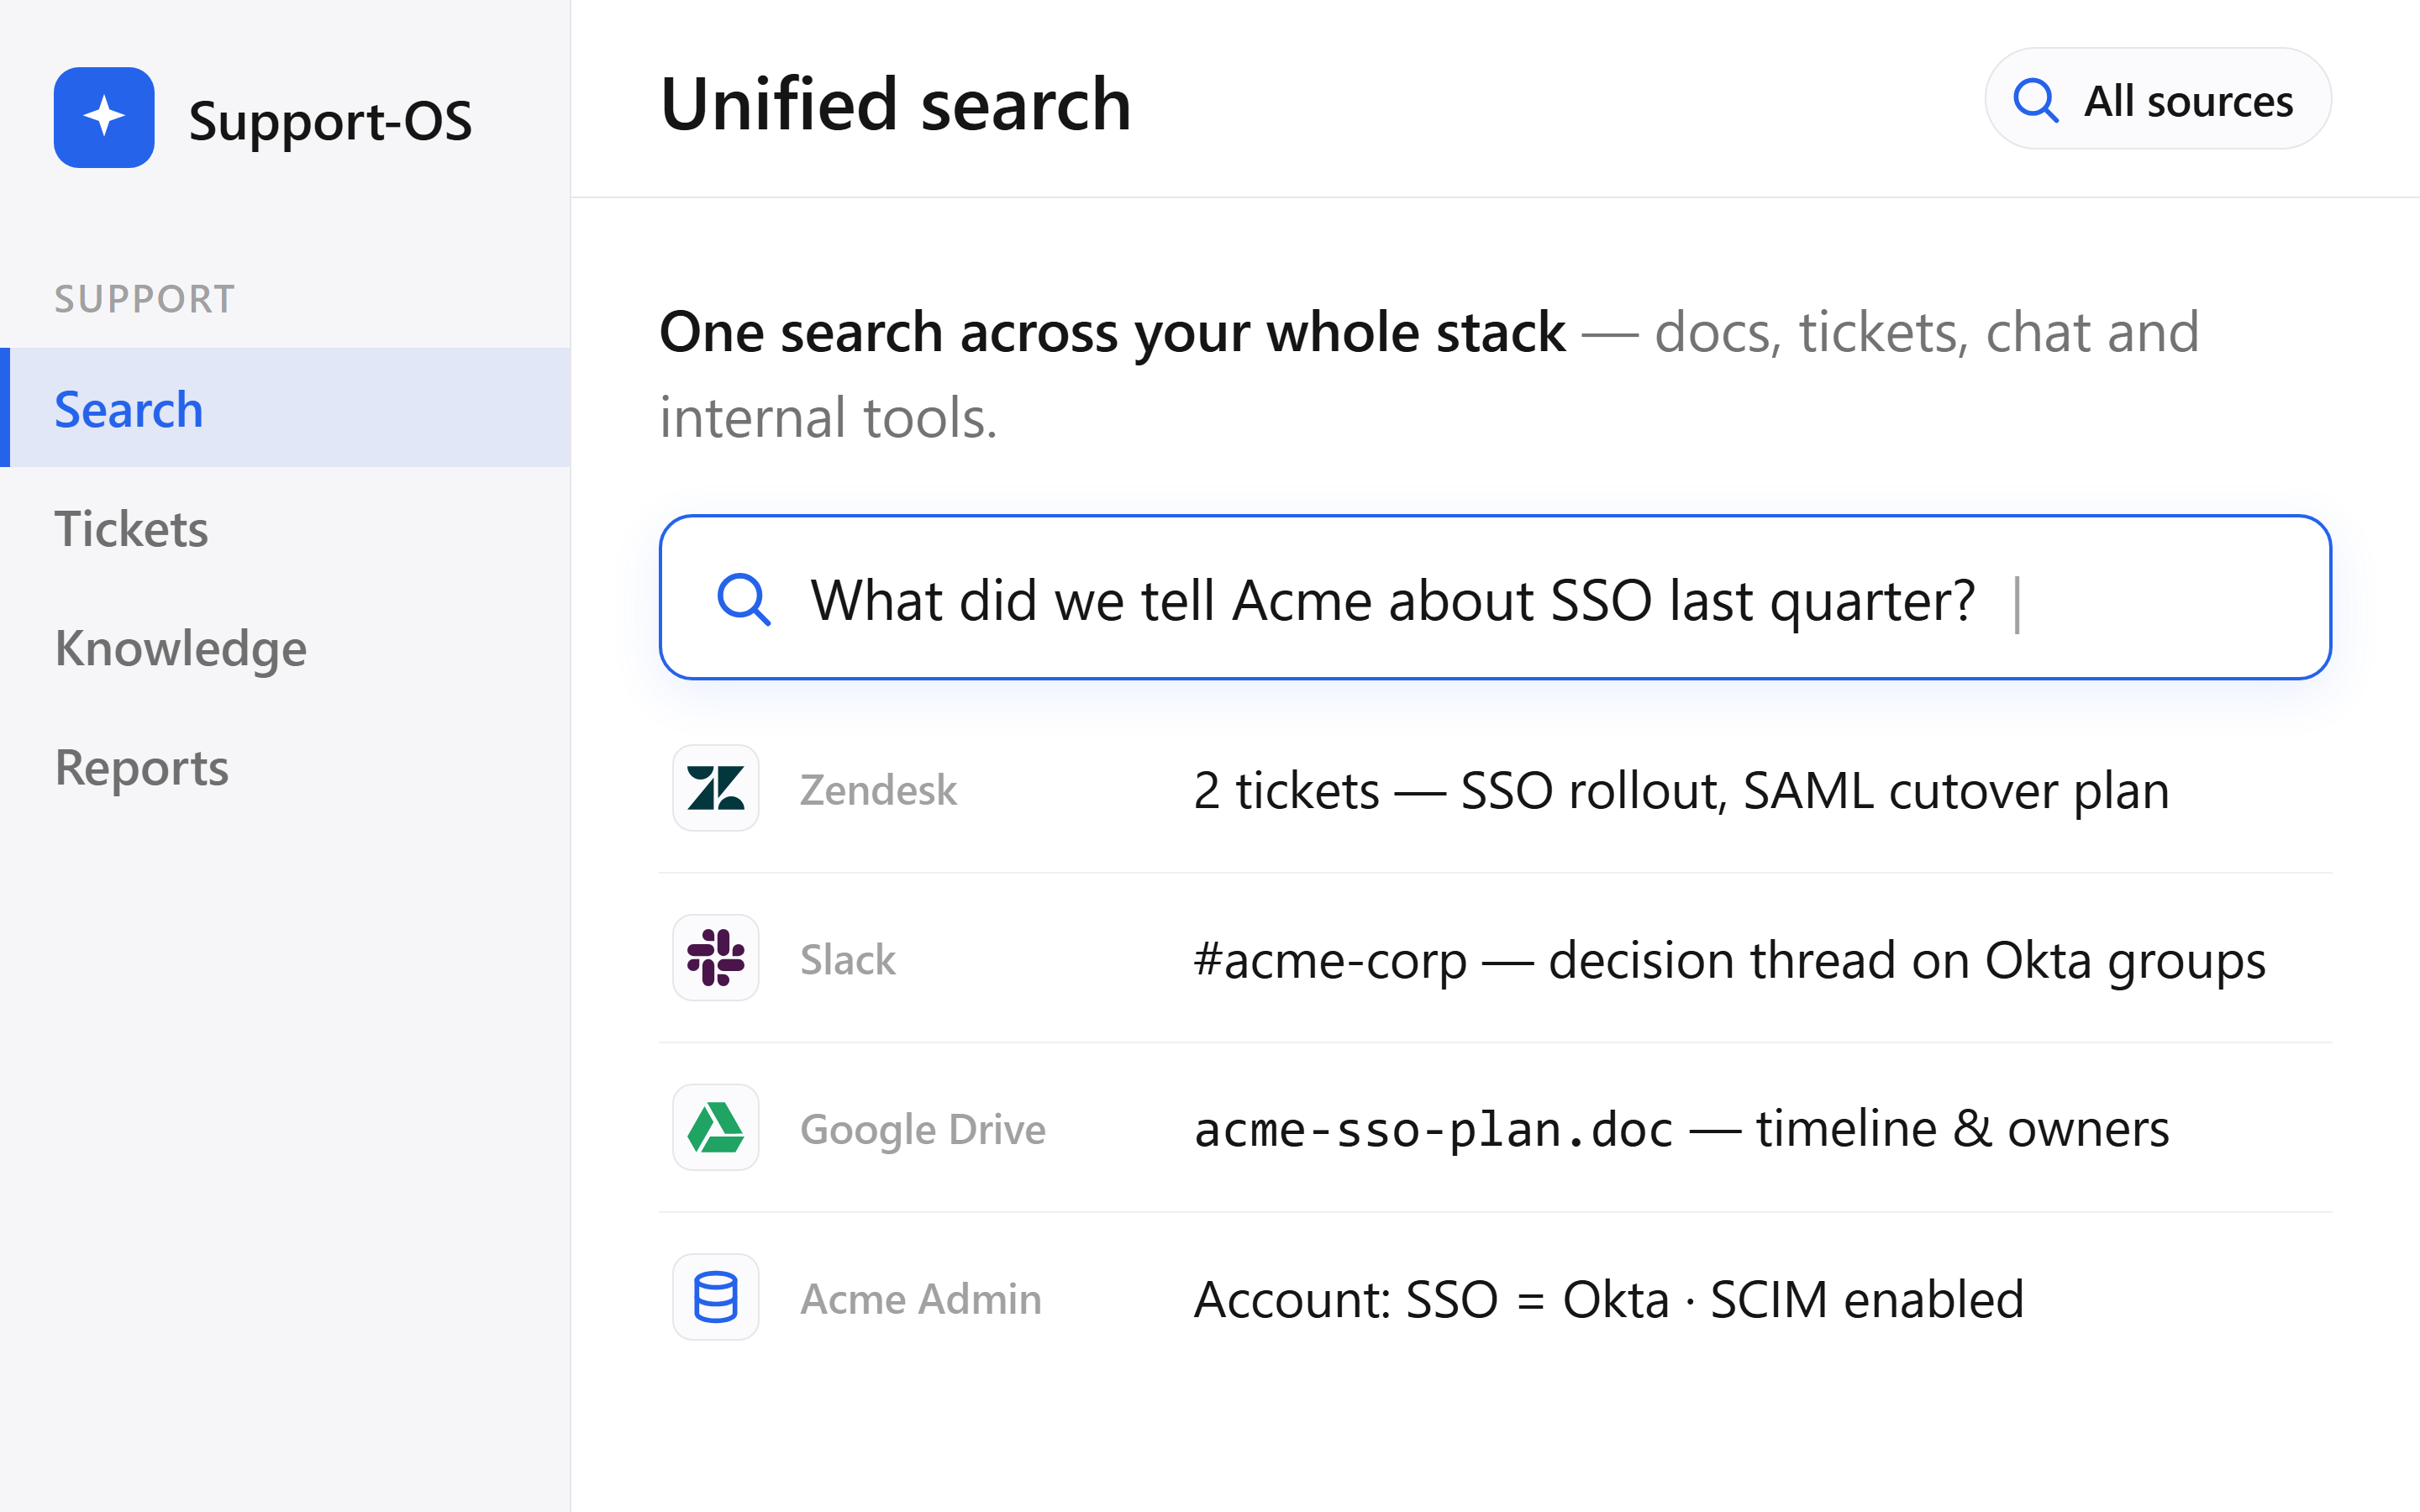
Task: Click the Support-OS star logo icon
Action: pyautogui.click(x=104, y=118)
